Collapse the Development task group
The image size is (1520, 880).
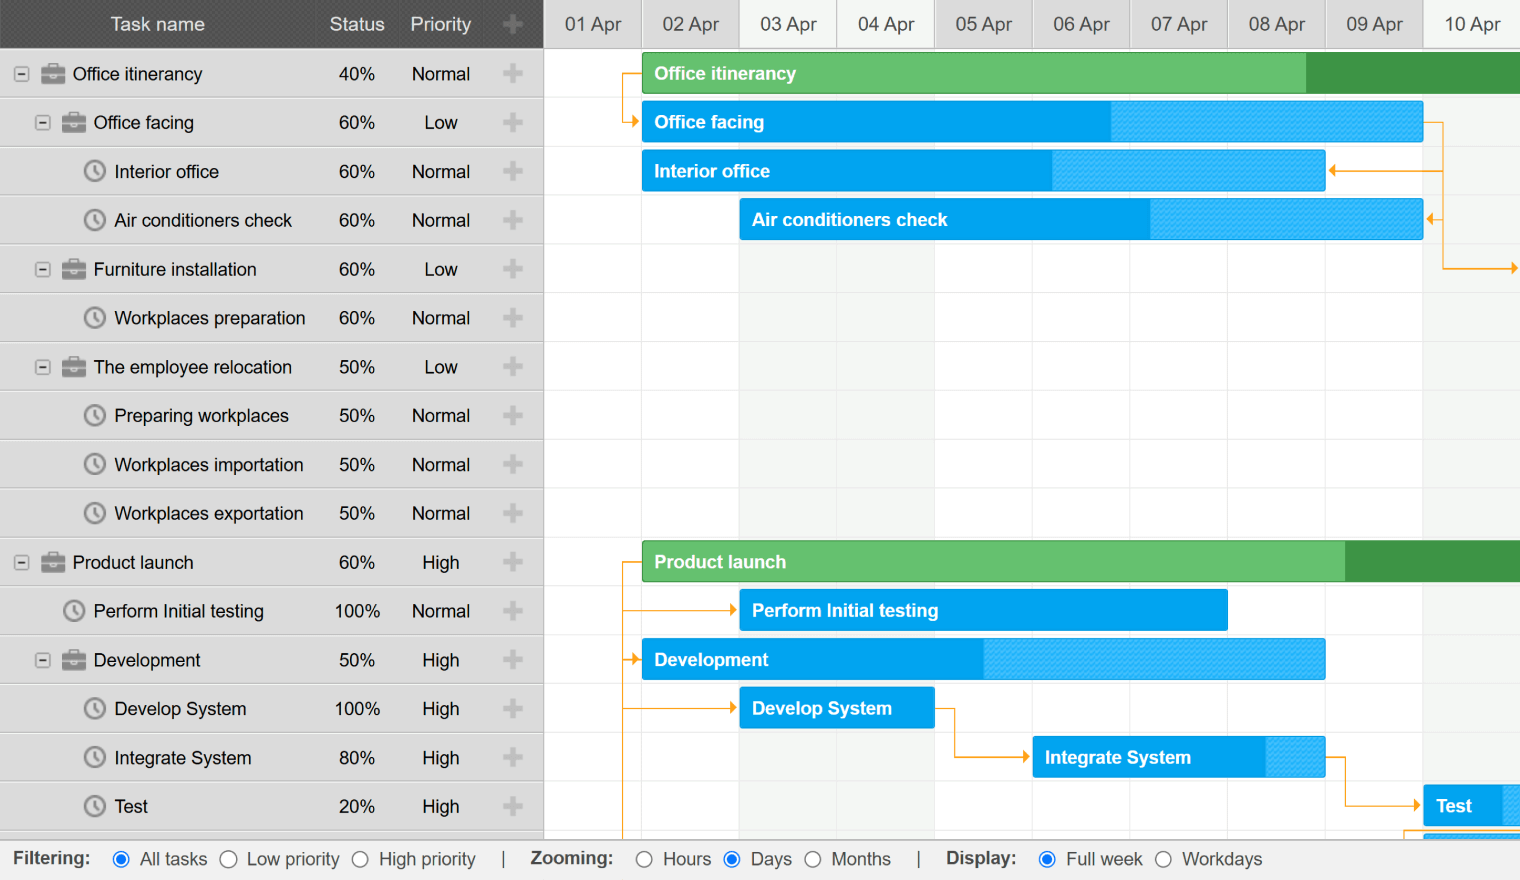click(x=43, y=660)
